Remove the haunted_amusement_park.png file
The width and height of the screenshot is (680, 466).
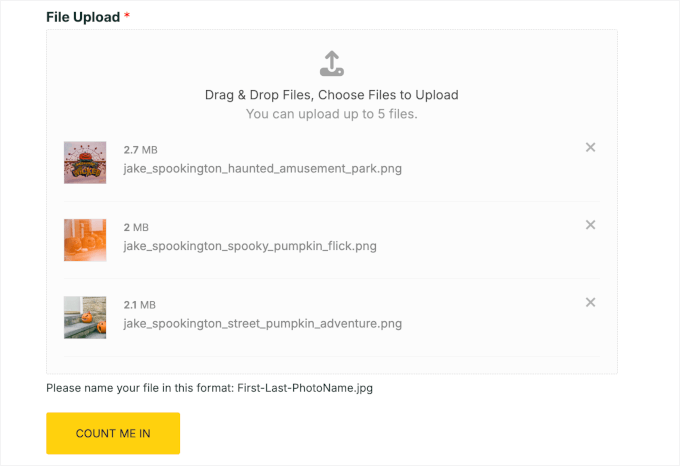coord(590,148)
